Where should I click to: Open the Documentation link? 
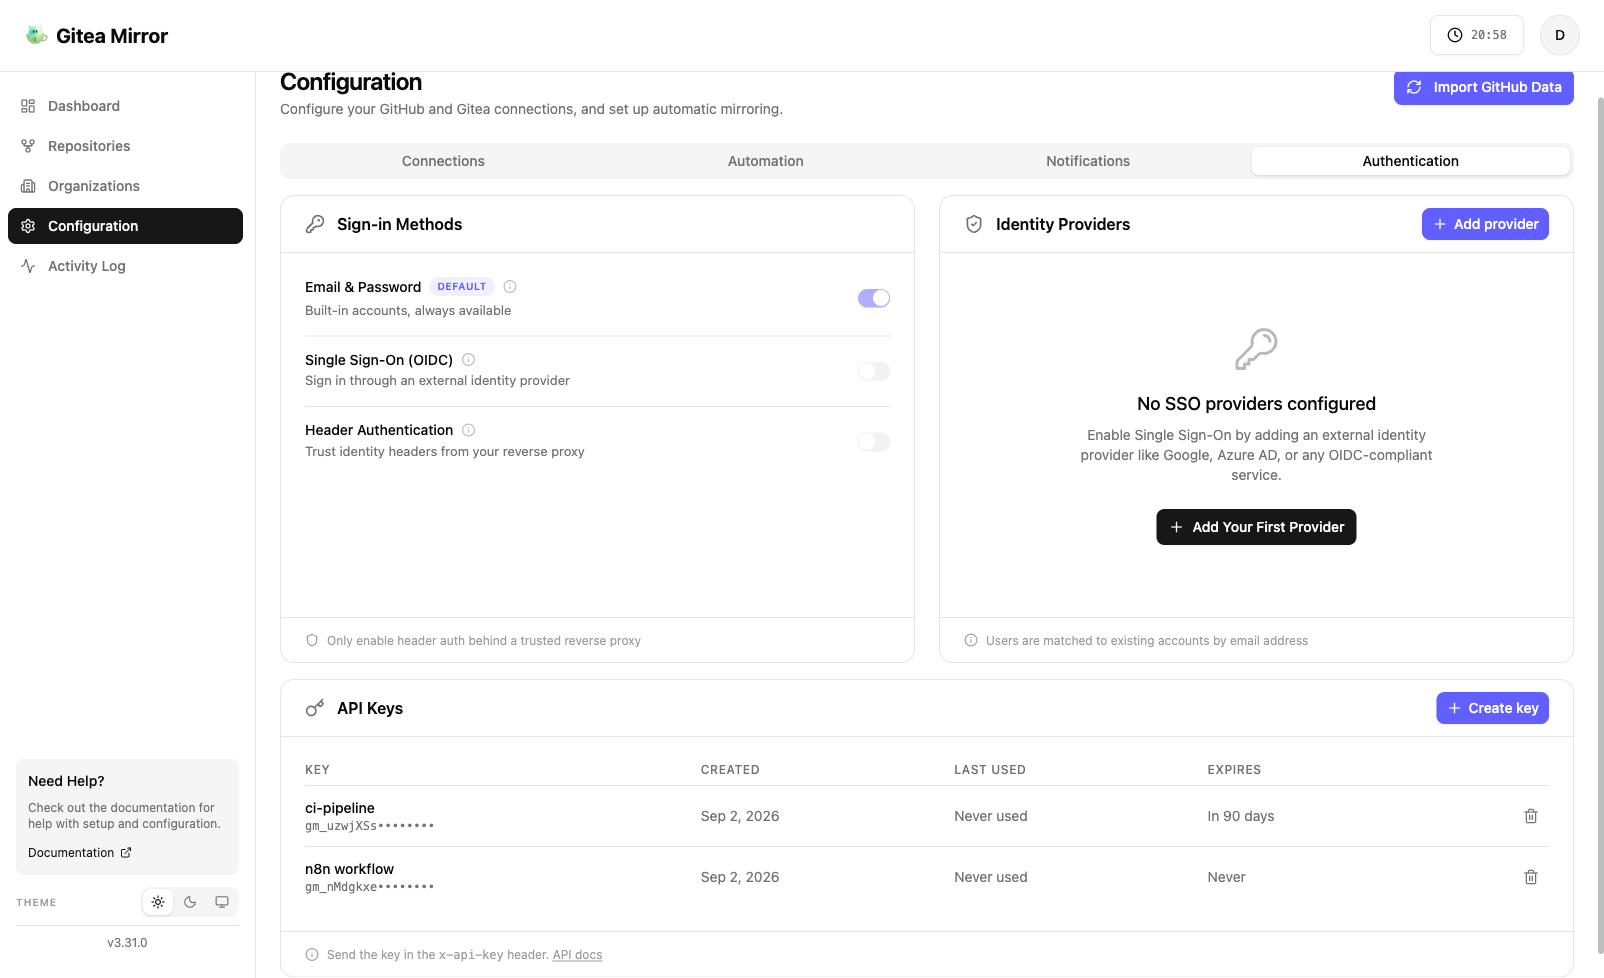coord(79,853)
